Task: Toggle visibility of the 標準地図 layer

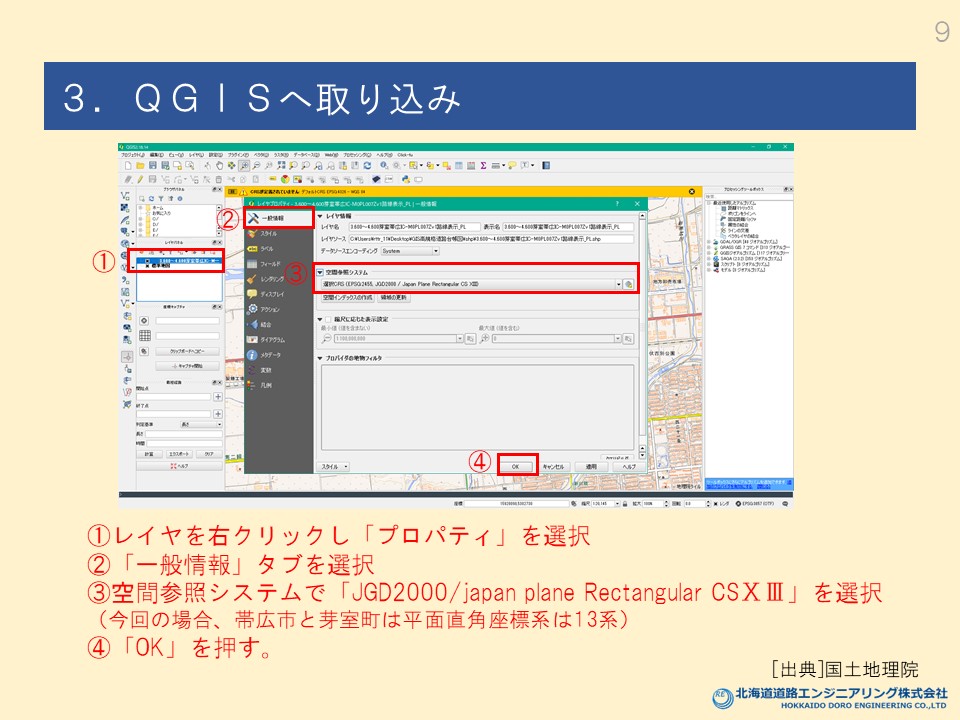Action: [x=148, y=267]
